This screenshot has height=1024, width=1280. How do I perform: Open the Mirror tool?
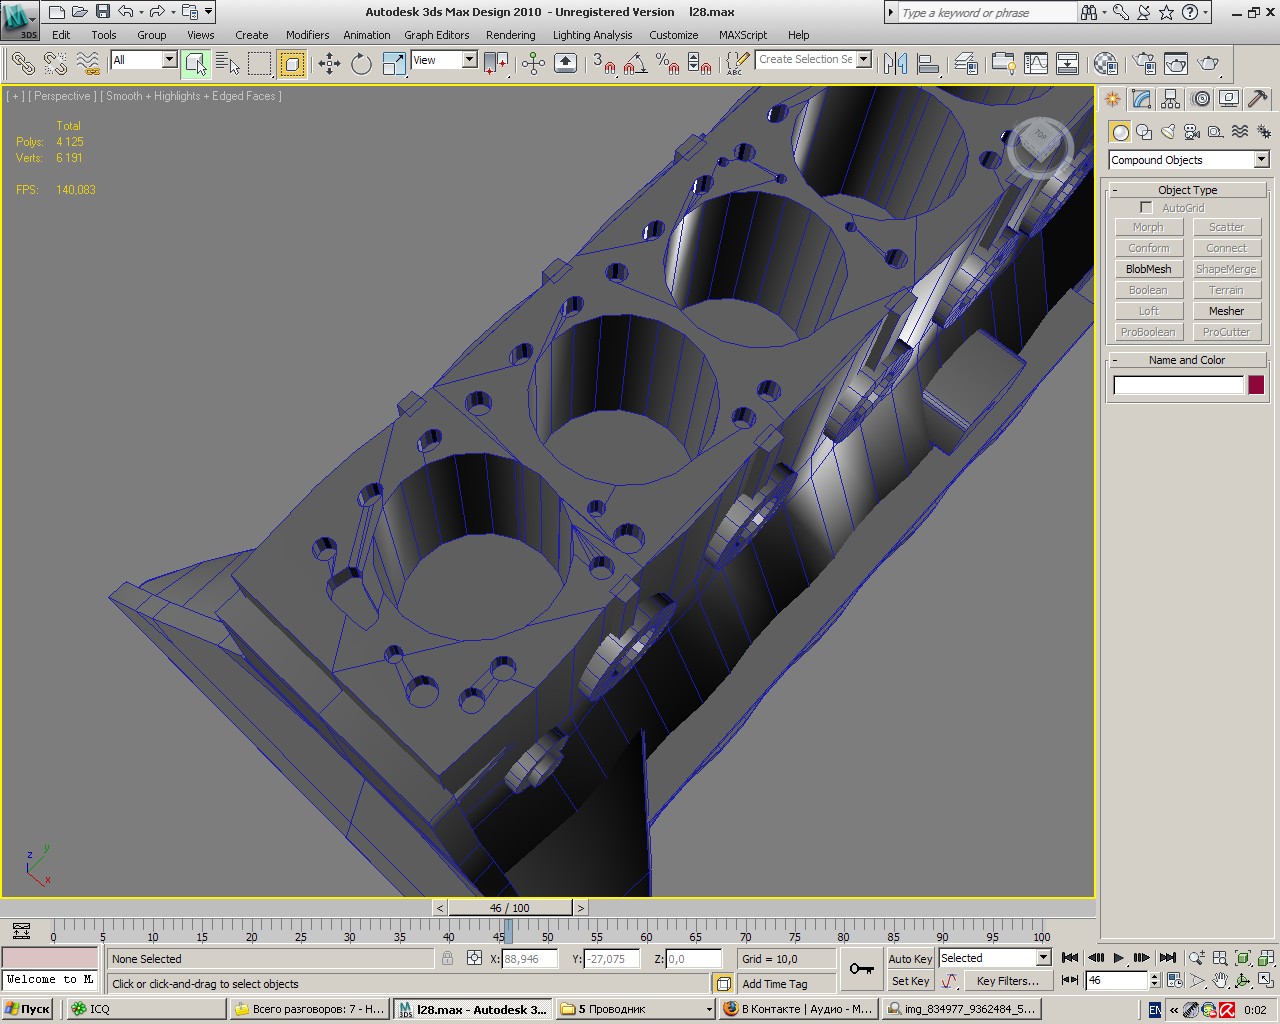tap(896, 64)
